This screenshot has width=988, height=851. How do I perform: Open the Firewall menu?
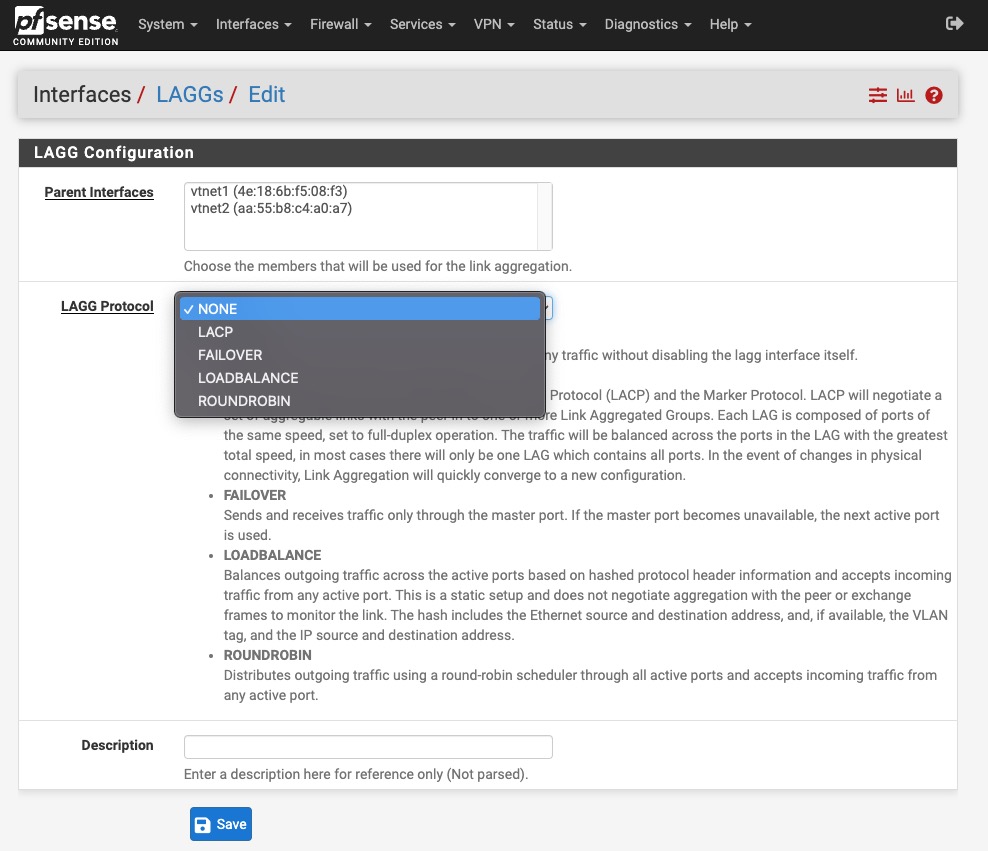click(340, 25)
